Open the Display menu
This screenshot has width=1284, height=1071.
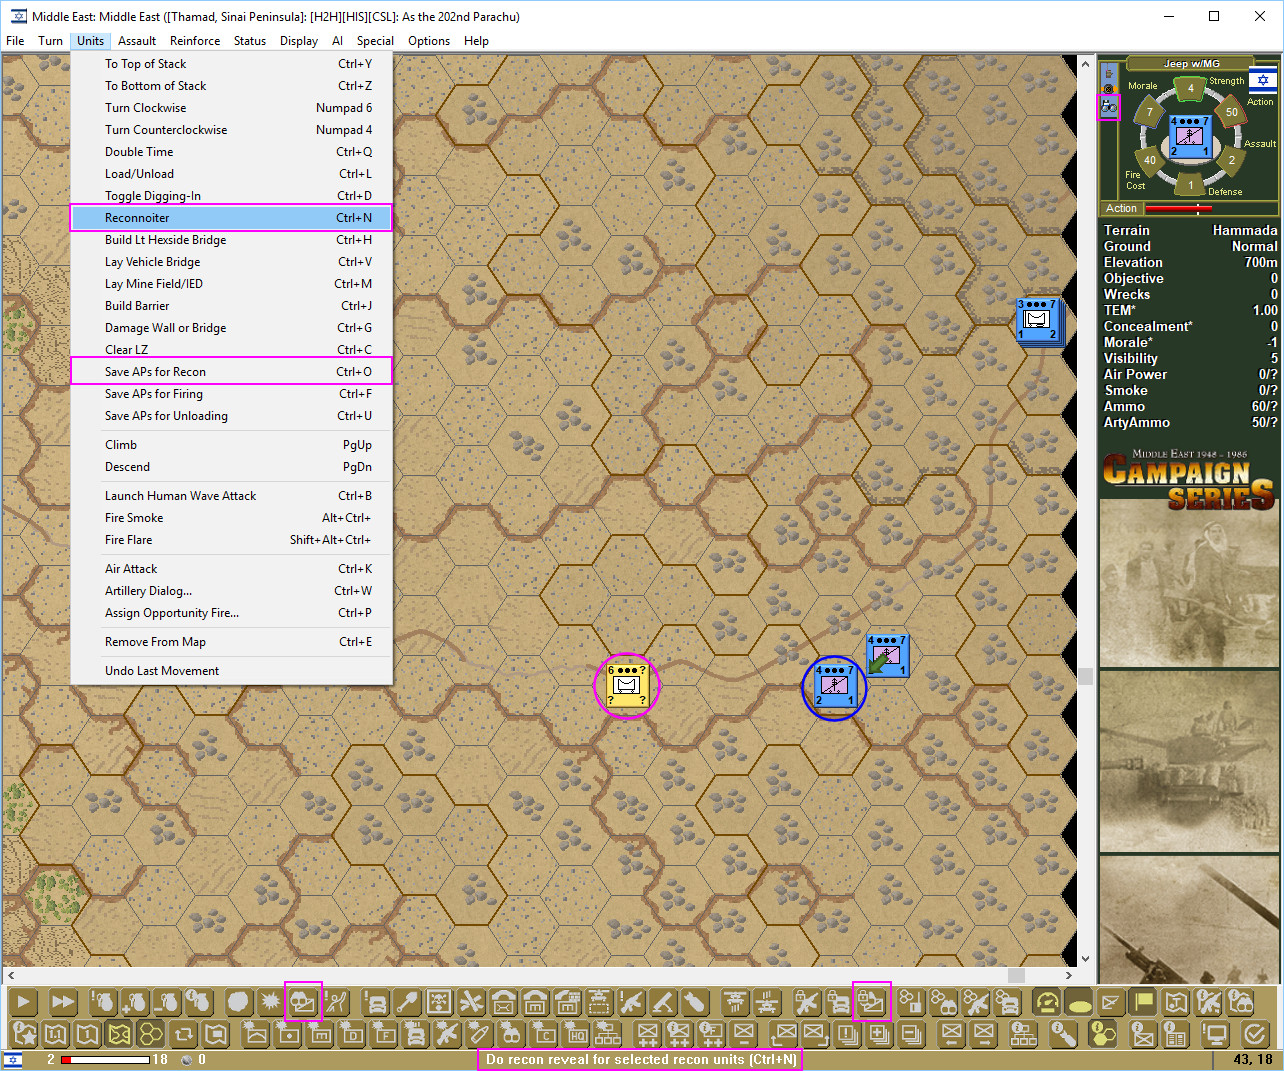point(299,41)
